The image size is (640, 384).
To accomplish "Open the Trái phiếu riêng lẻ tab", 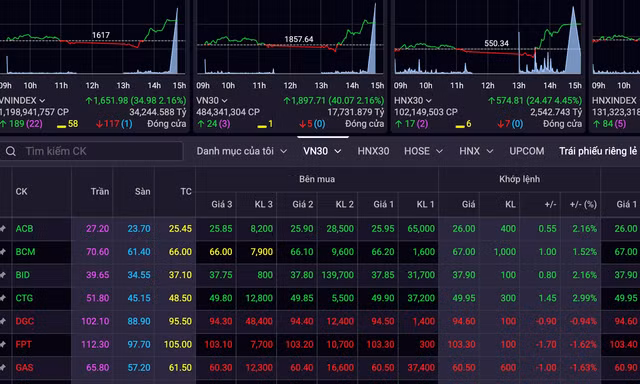I will [598, 151].
